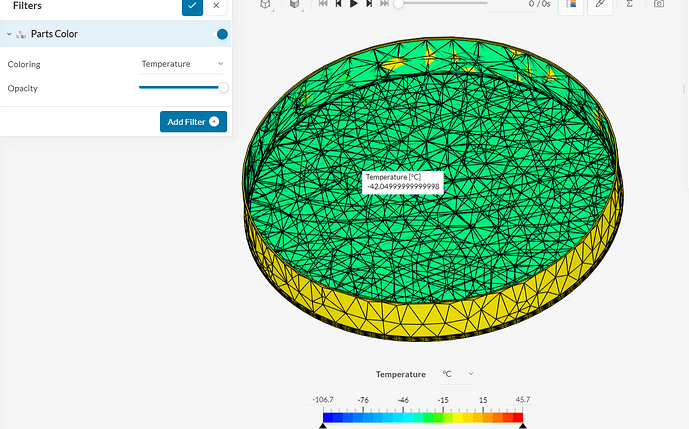This screenshot has height=429, width=689.
Task: Open the sigma statistics tool
Action: click(629, 4)
